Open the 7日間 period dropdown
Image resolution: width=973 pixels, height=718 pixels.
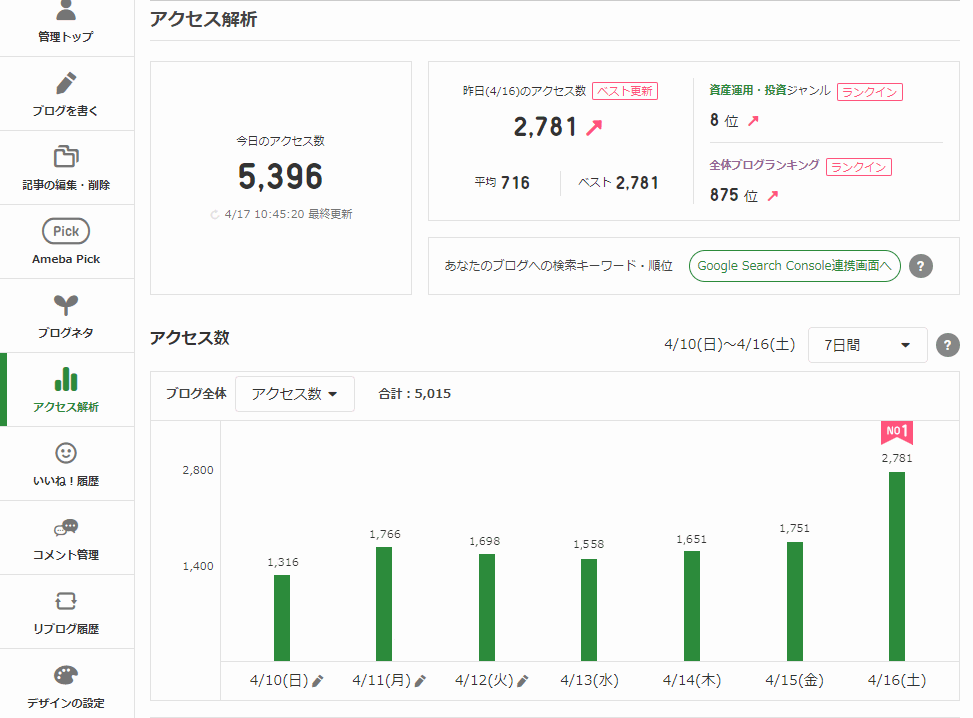(x=868, y=345)
